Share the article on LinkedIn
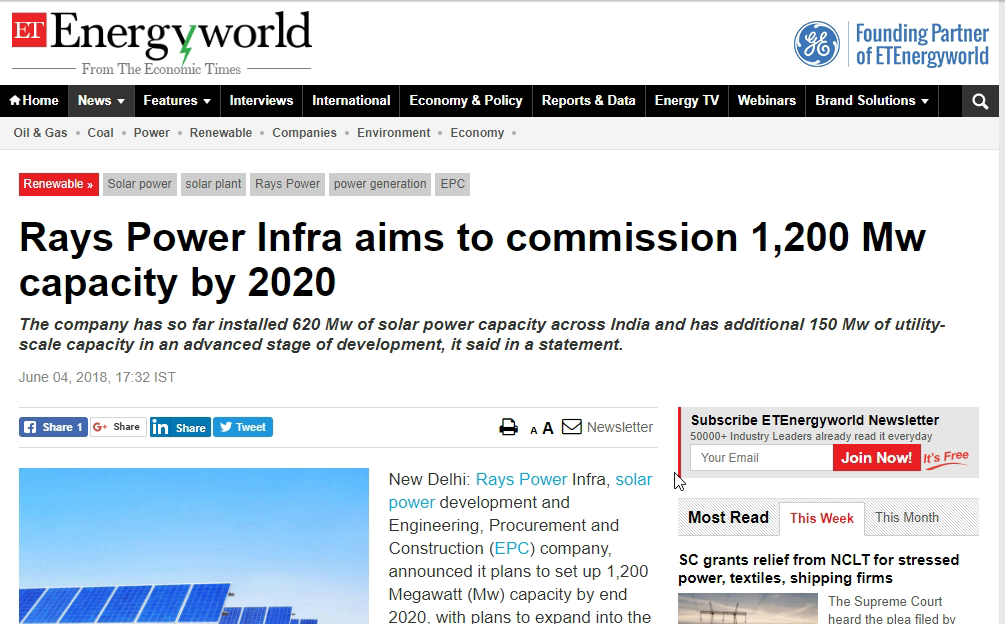This screenshot has width=1005, height=624. 180,427
